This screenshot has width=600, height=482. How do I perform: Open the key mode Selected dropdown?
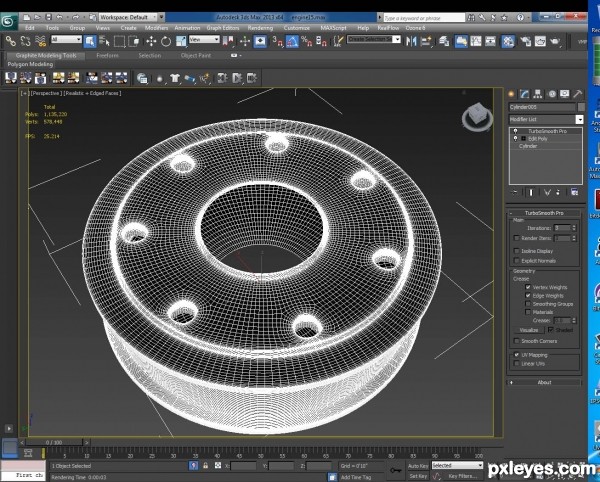(x=457, y=466)
